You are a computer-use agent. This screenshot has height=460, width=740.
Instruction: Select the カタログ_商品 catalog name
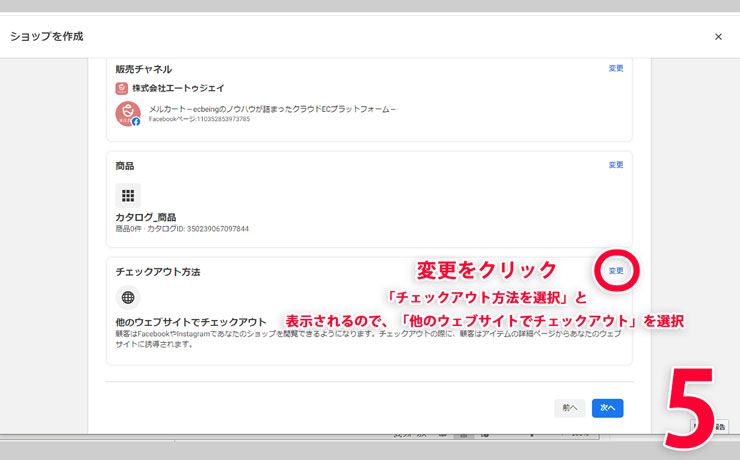[146, 217]
